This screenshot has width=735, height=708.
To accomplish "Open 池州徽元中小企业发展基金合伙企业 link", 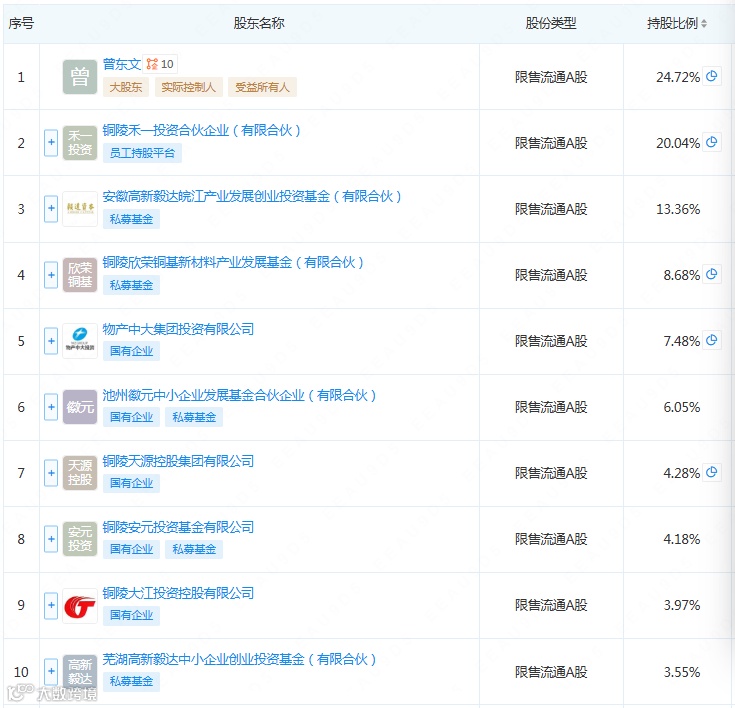I will tap(240, 395).
